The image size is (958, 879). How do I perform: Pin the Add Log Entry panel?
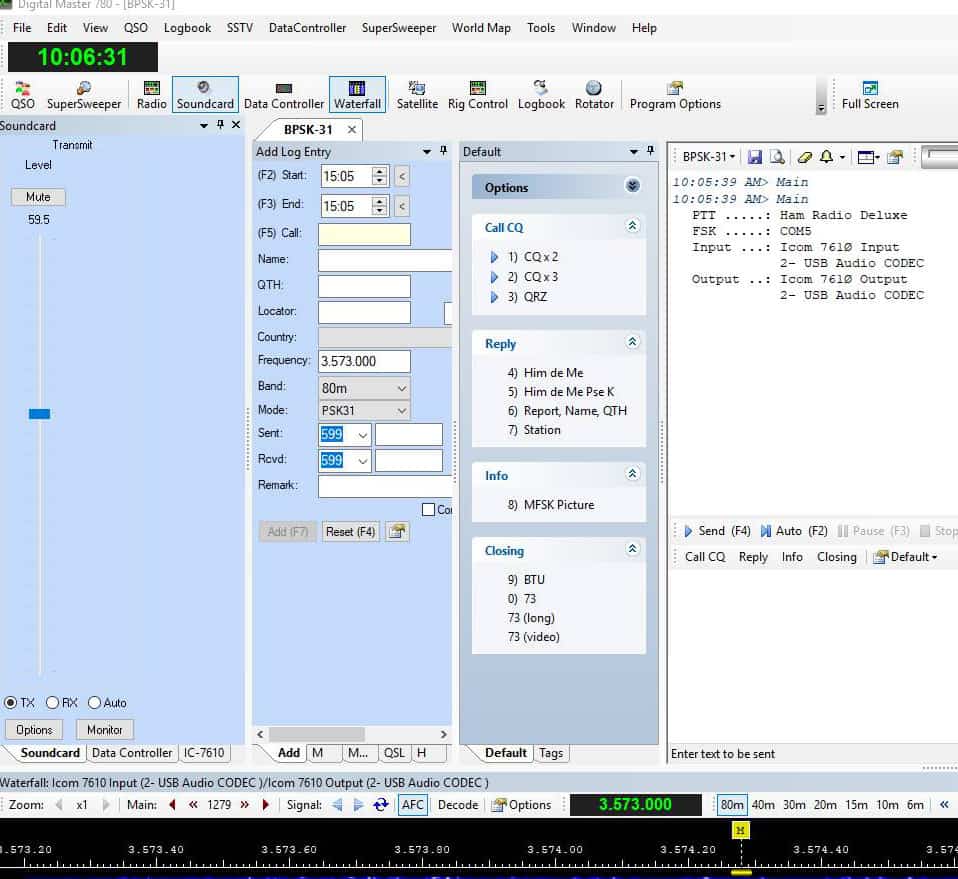[444, 151]
